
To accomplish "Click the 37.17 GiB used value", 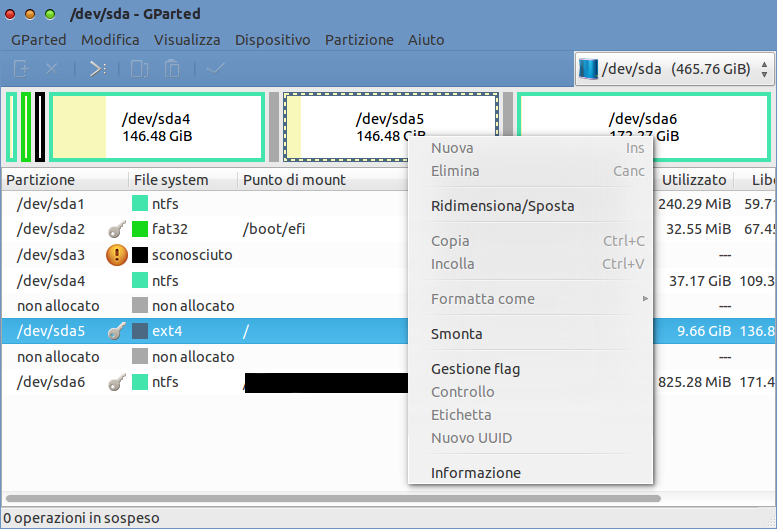I will coord(700,281).
